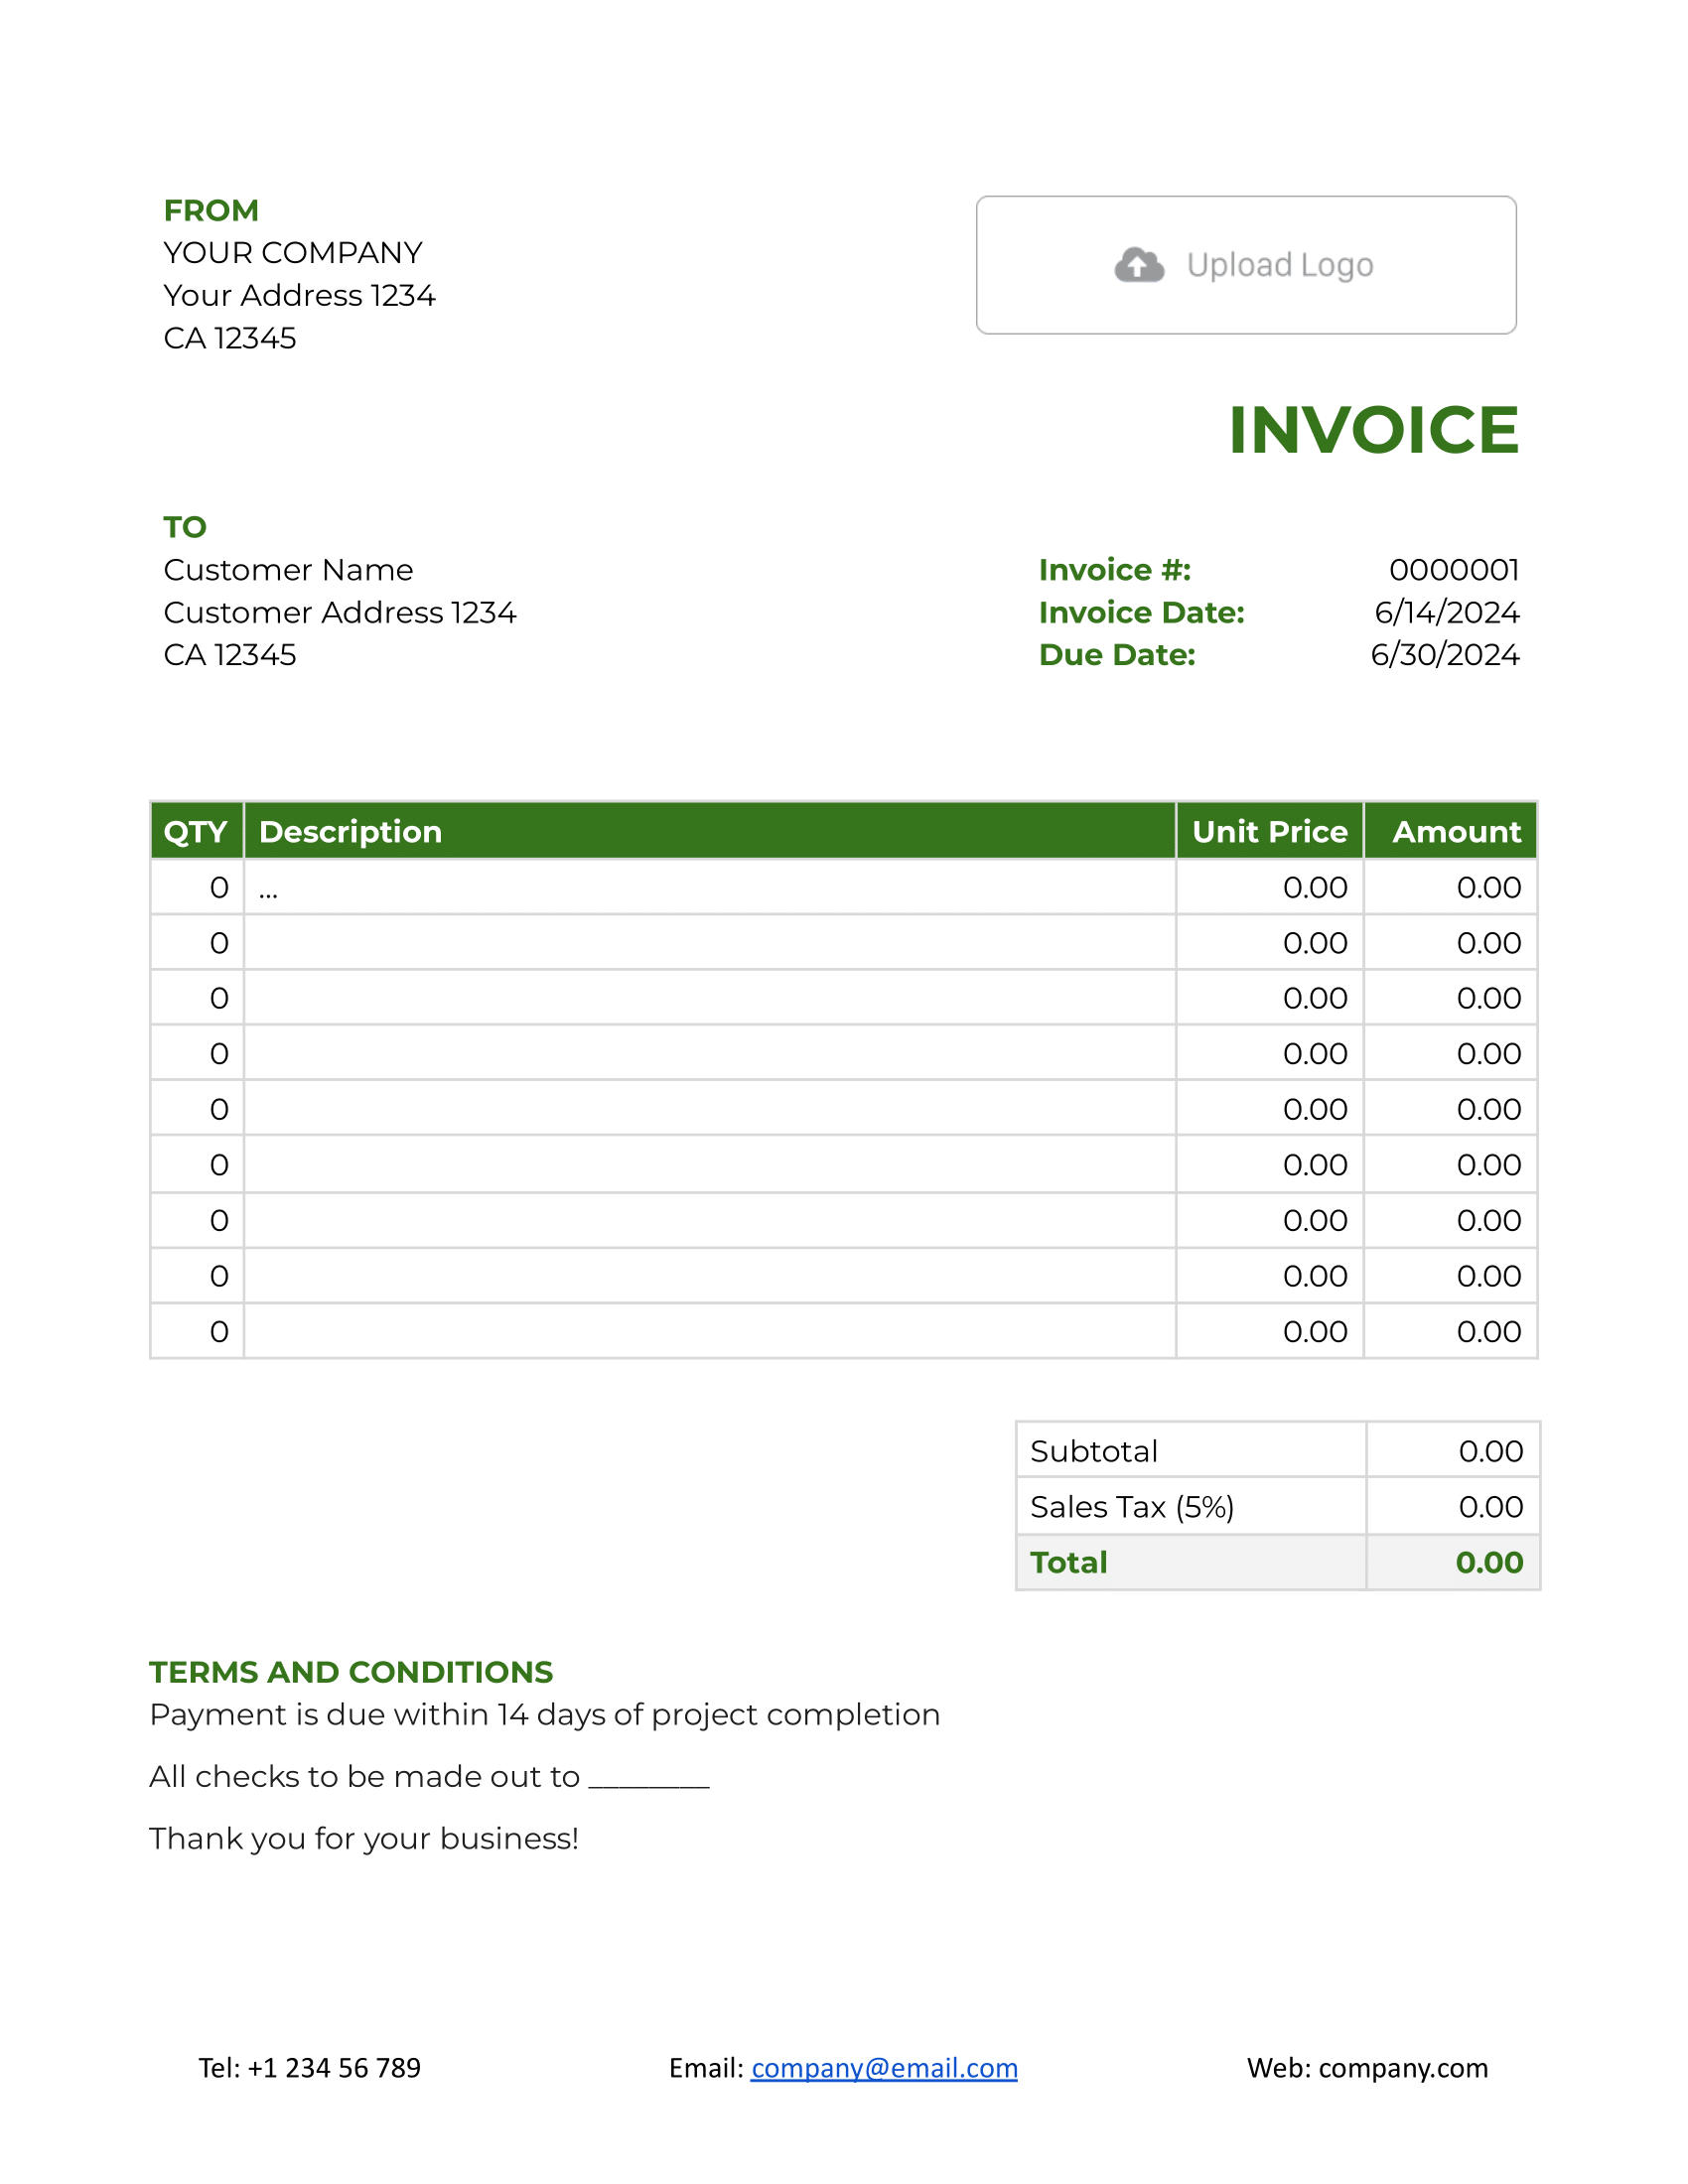This screenshot has height=2184, width=1688.
Task: Click the Subtotal label
Action: [x=1094, y=1452]
